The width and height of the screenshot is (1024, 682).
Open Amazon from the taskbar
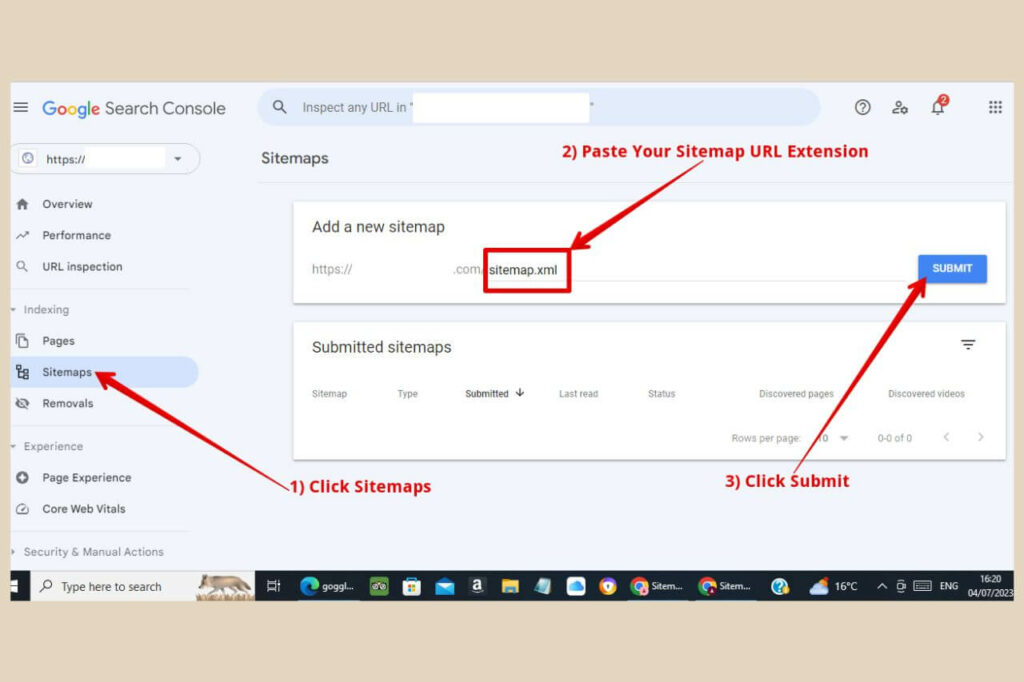coord(477,586)
